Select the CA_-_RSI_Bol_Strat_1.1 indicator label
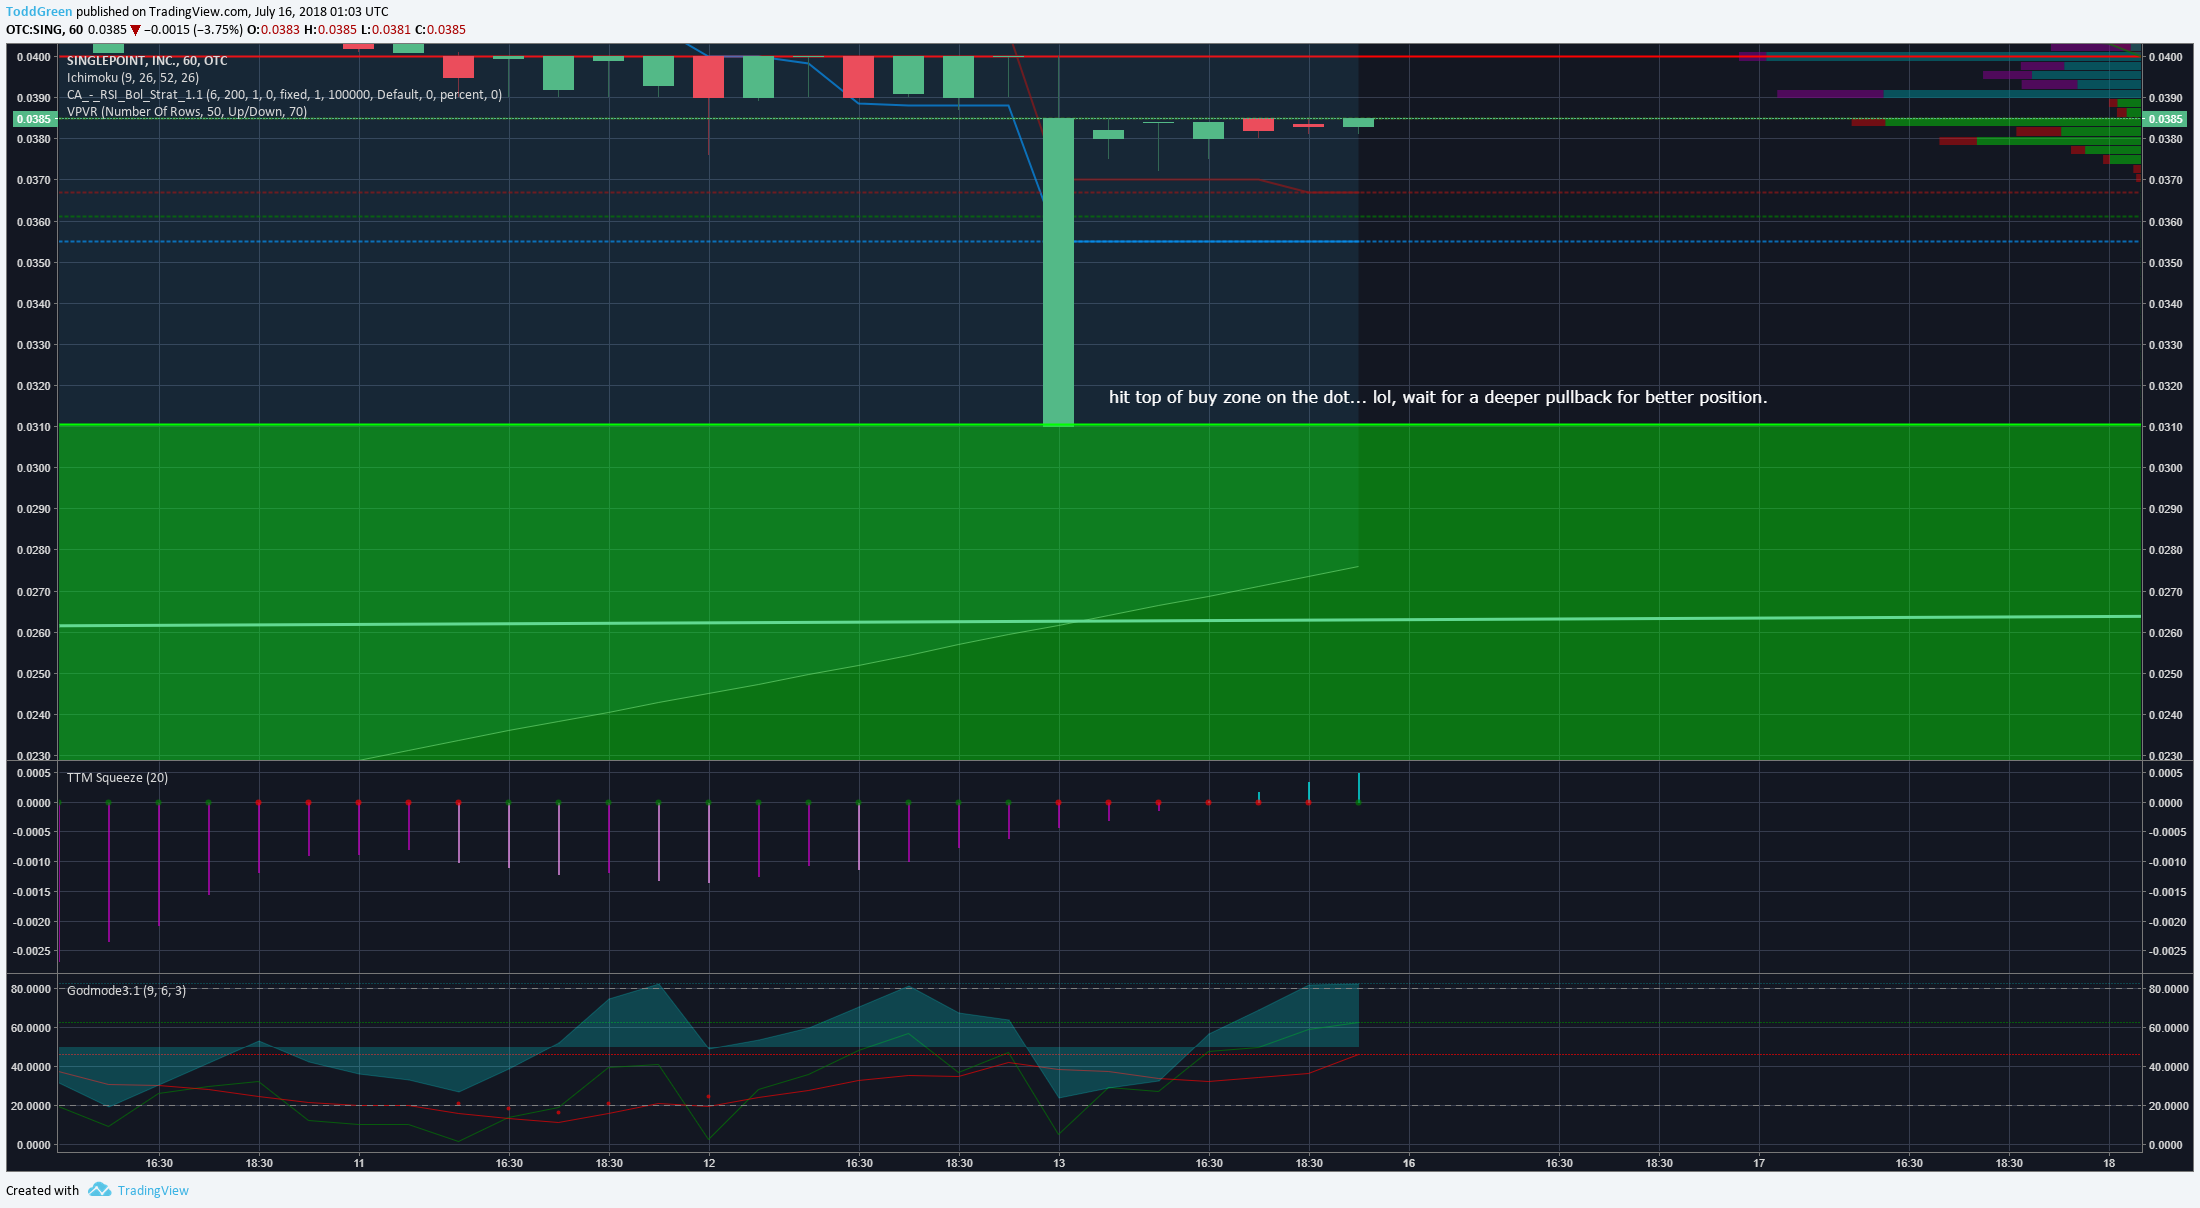The image size is (2200, 1208). click(284, 95)
